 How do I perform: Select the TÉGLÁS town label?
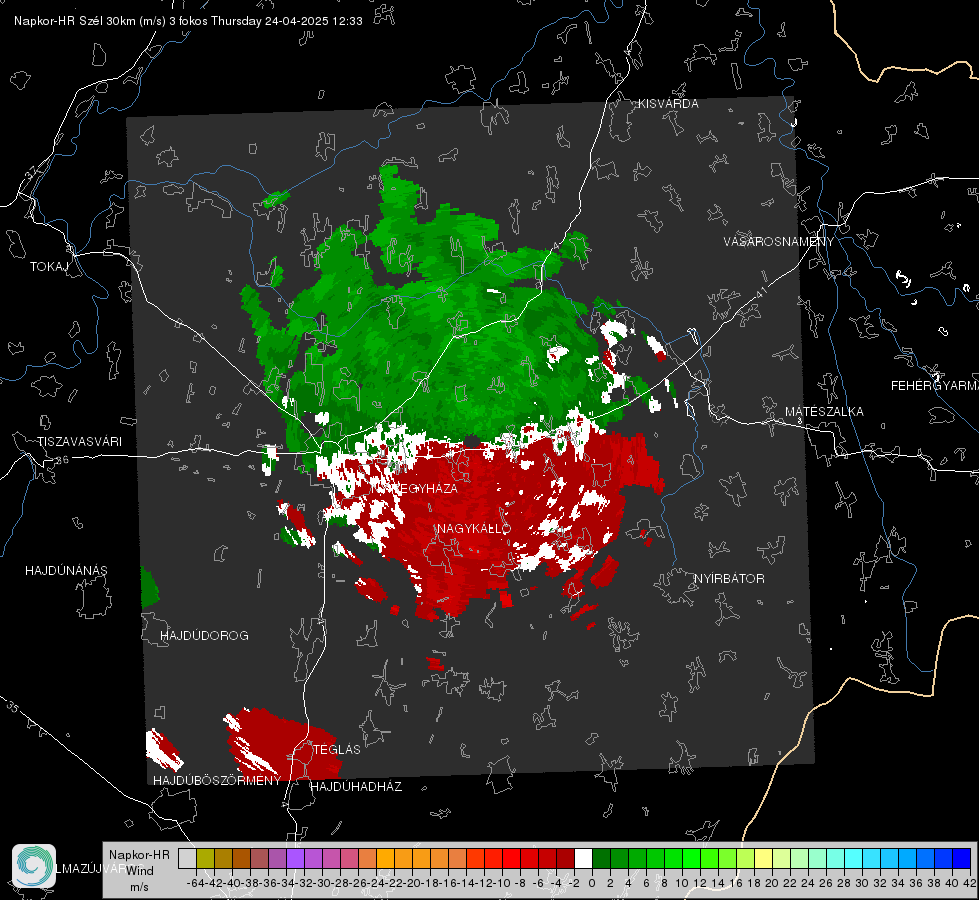(x=337, y=749)
